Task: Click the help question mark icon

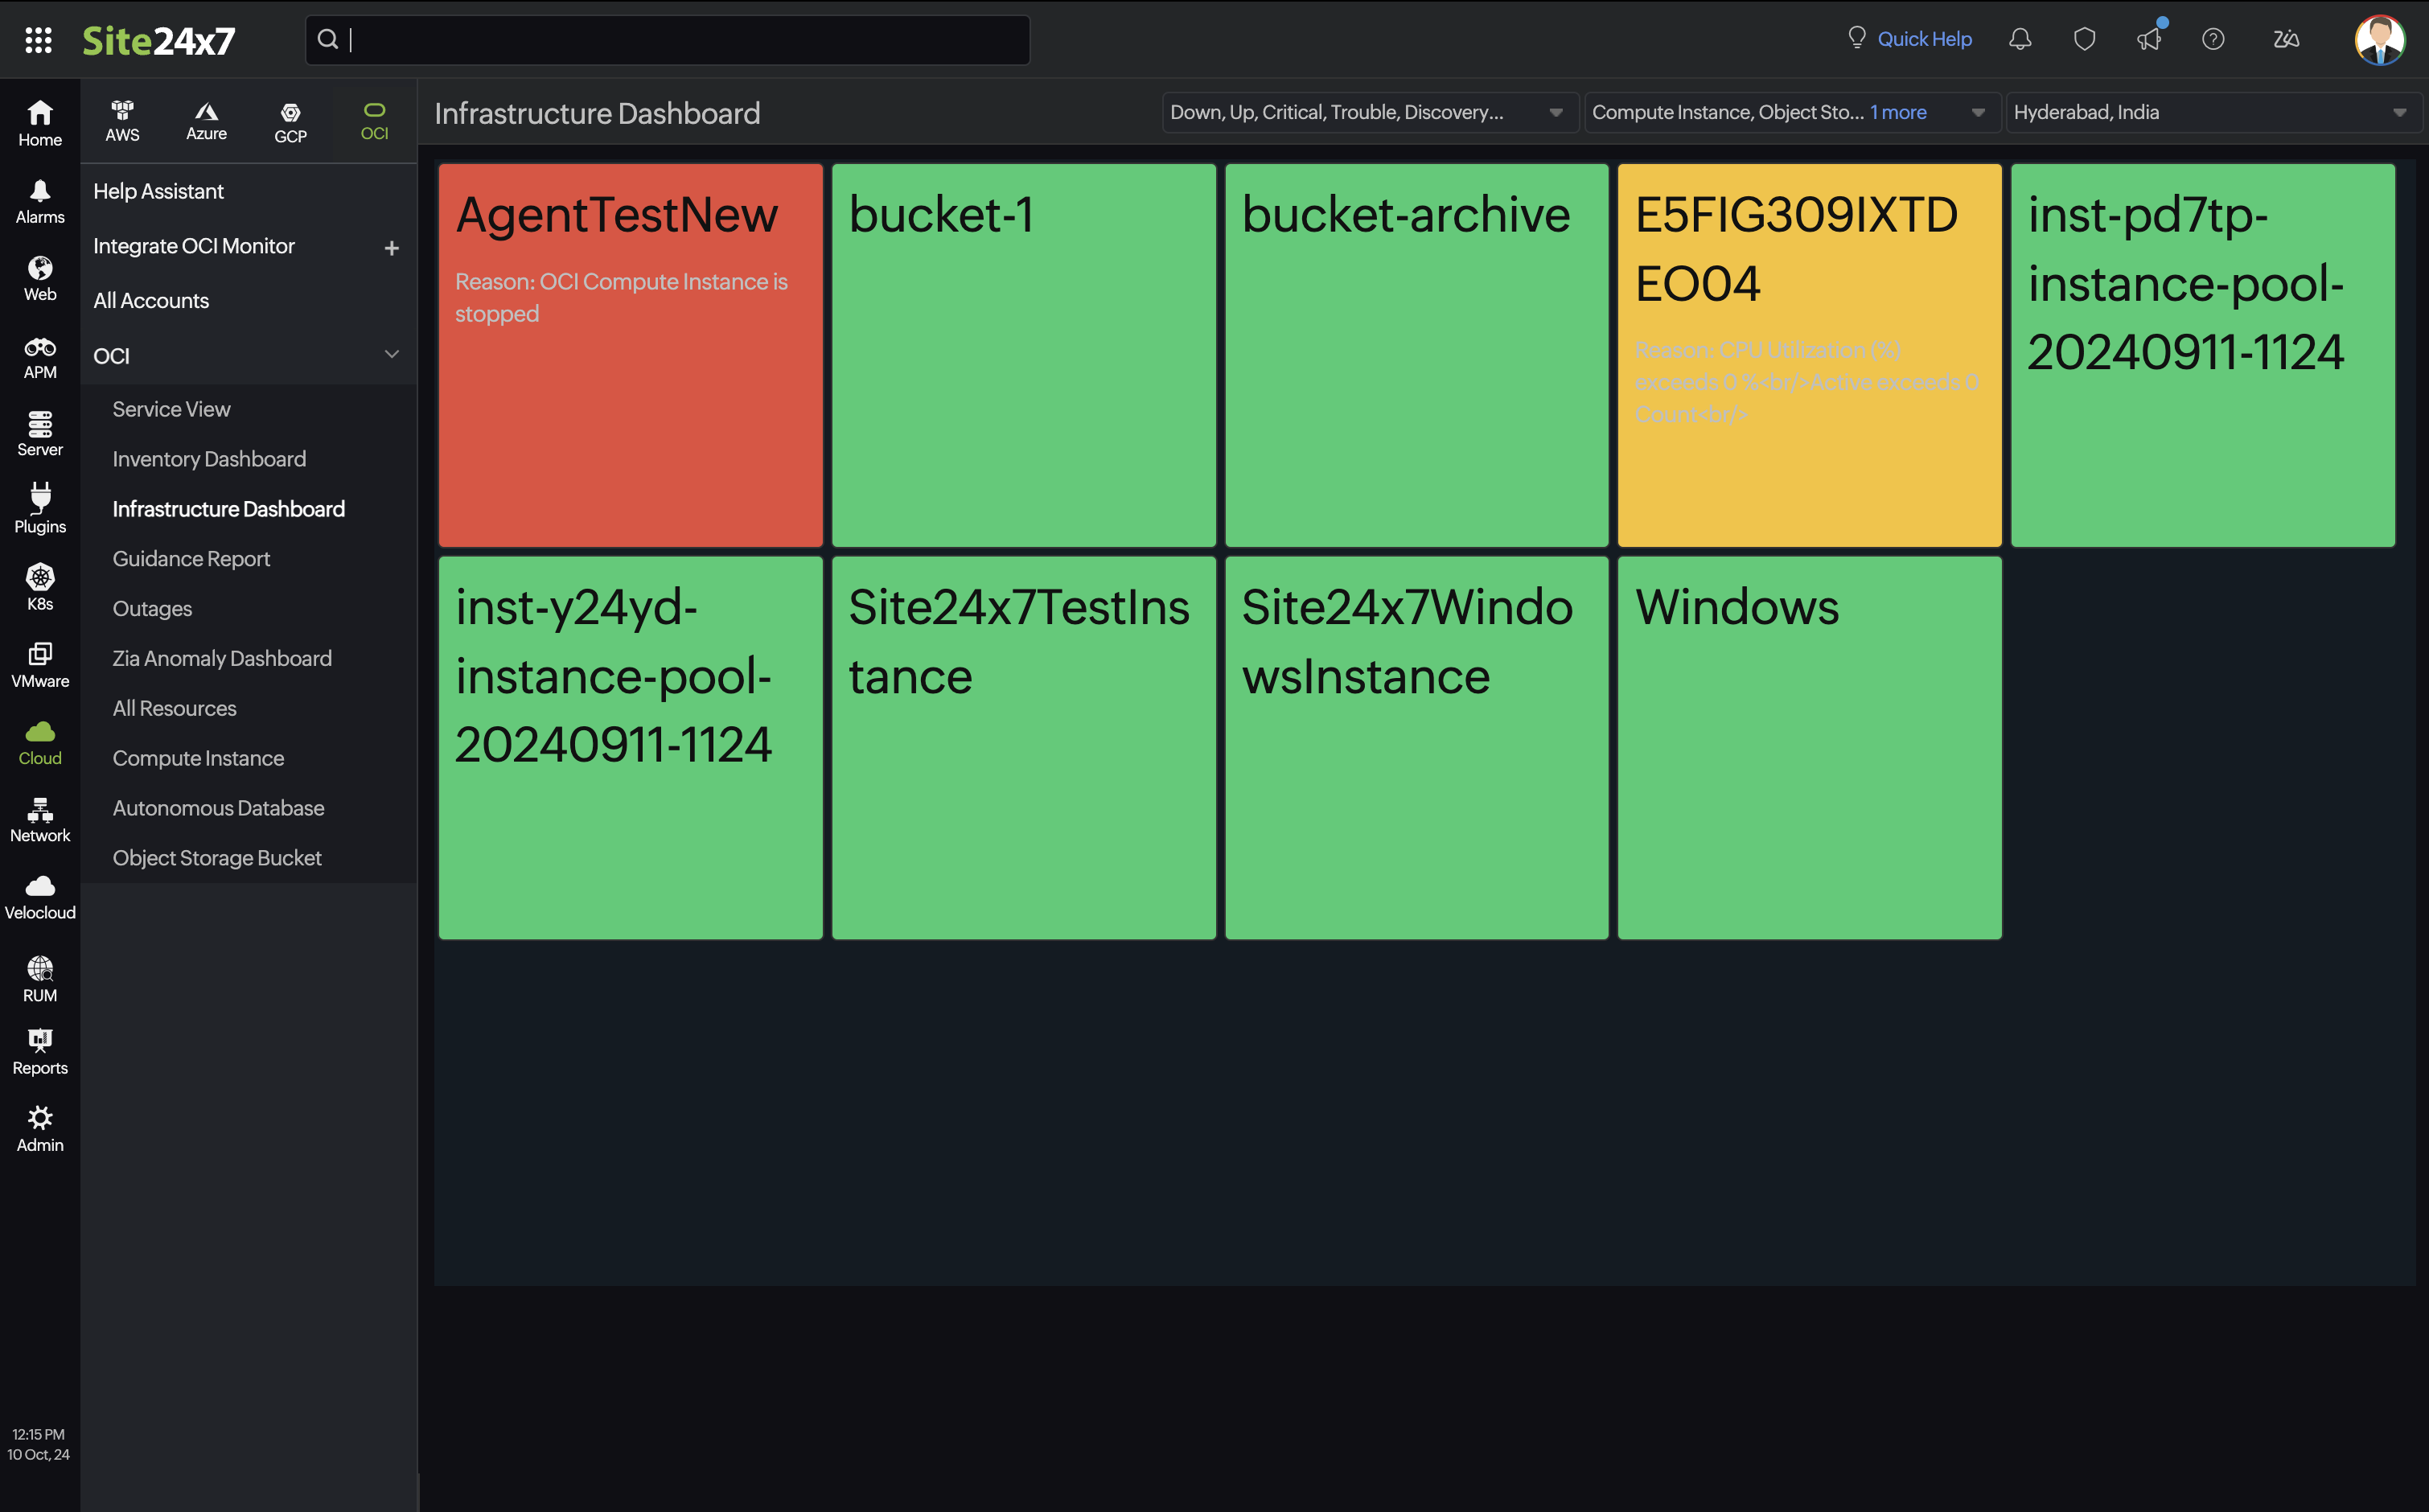Action: click(2213, 39)
